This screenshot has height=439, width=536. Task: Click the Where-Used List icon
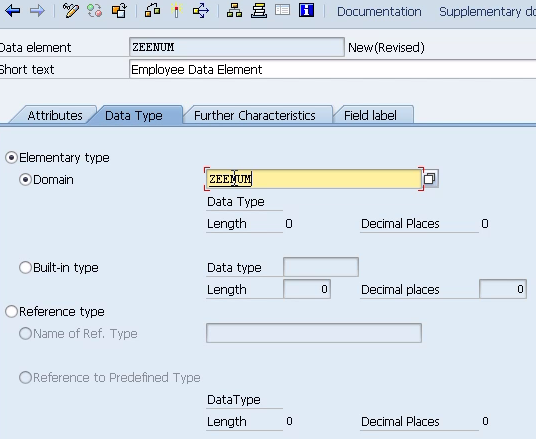pos(201,11)
